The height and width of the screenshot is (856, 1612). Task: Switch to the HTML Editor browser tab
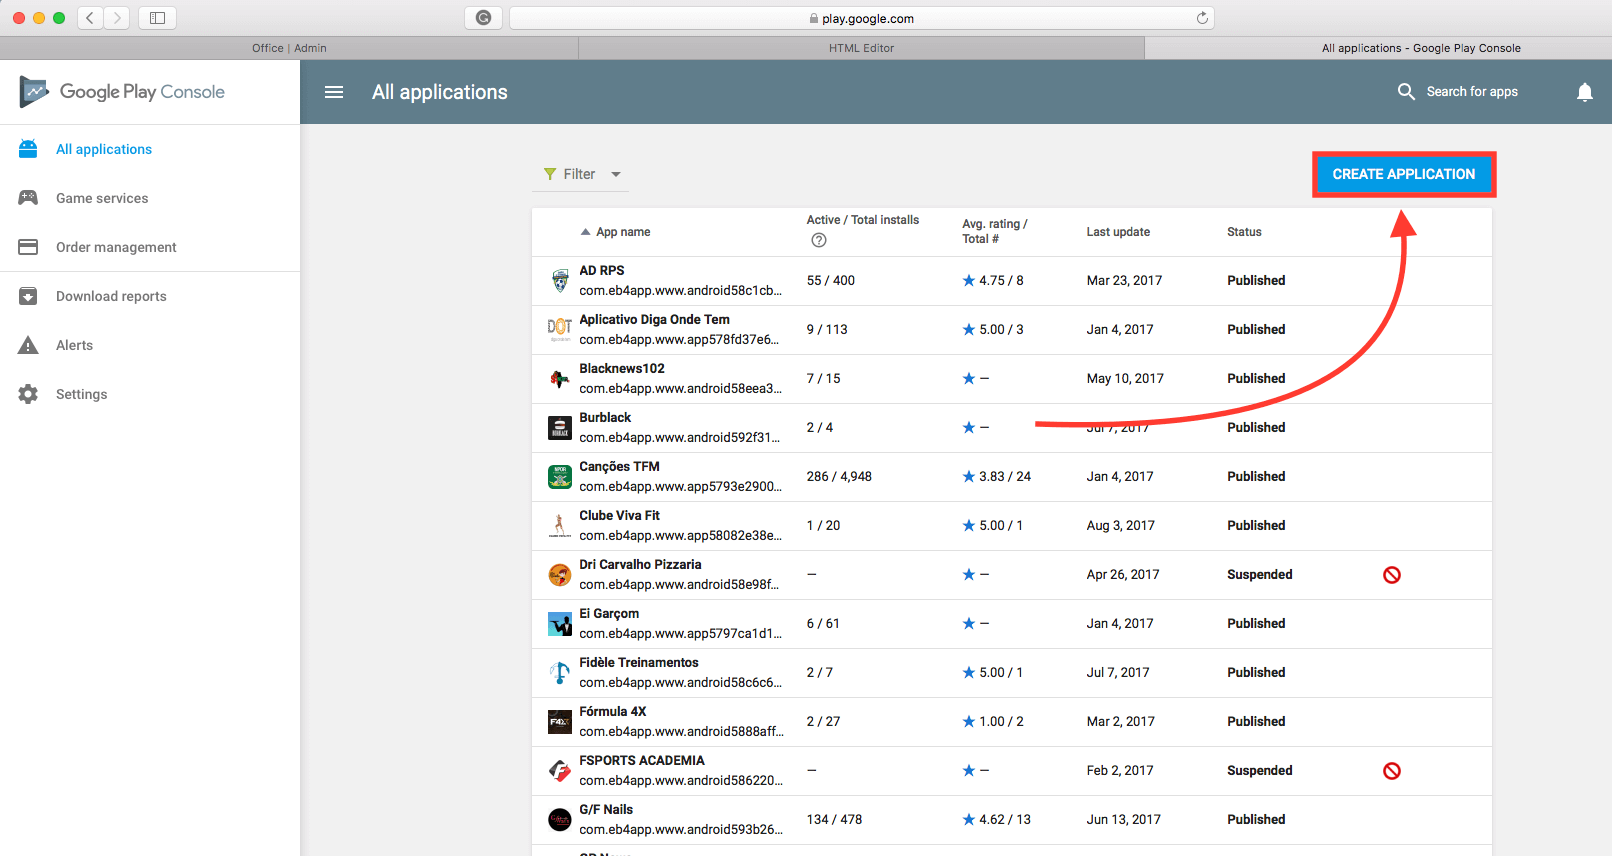(x=861, y=48)
